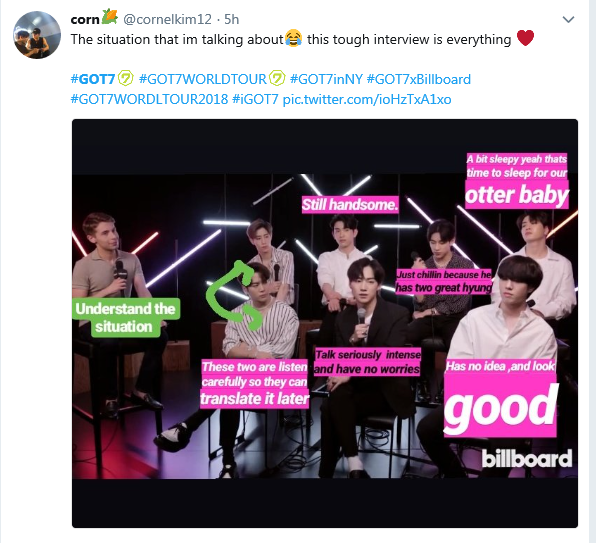
Task: Visit the @cornelkim12 handle
Action: [x=167, y=19]
